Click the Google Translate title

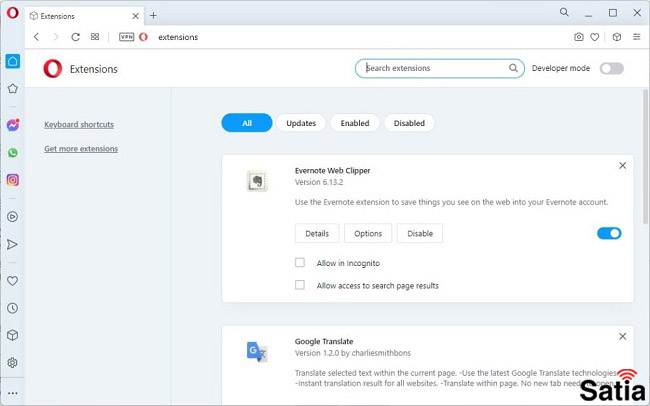324,341
